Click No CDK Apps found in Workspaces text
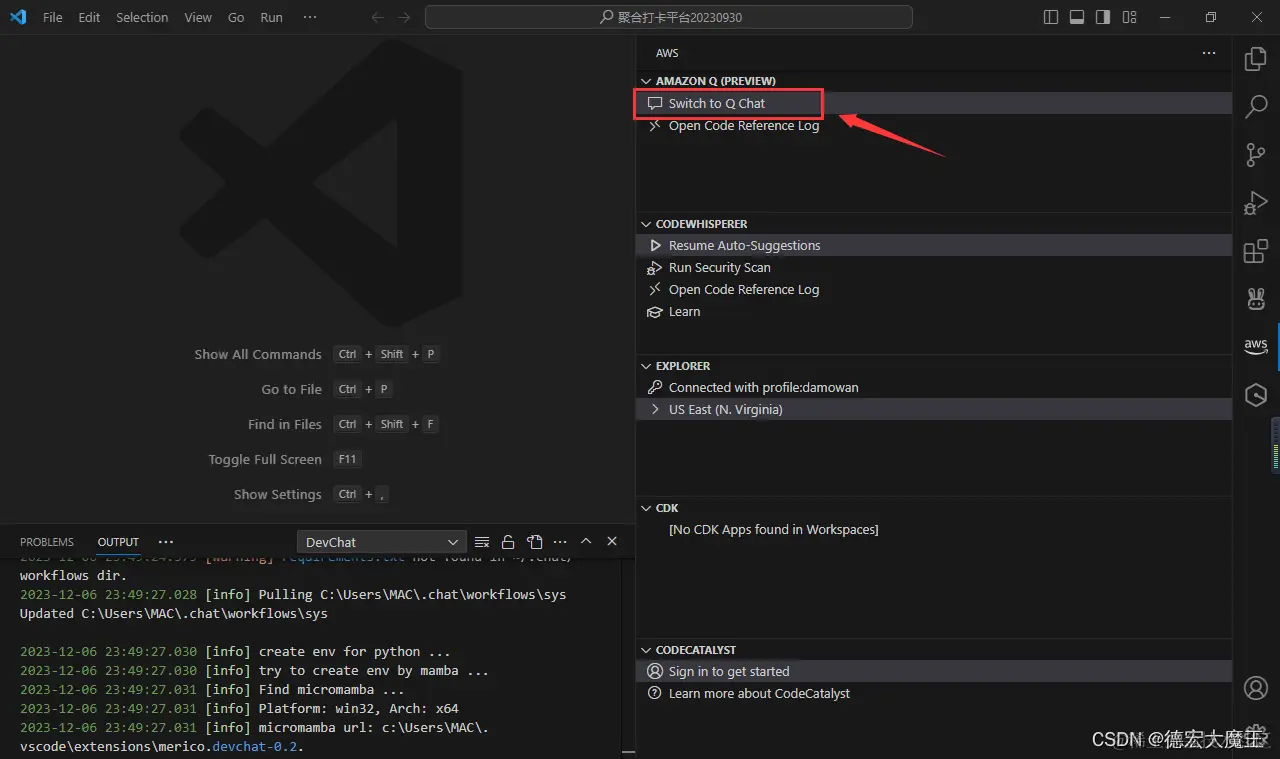Viewport: 1280px width, 759px height. click(x=774, y=529)
